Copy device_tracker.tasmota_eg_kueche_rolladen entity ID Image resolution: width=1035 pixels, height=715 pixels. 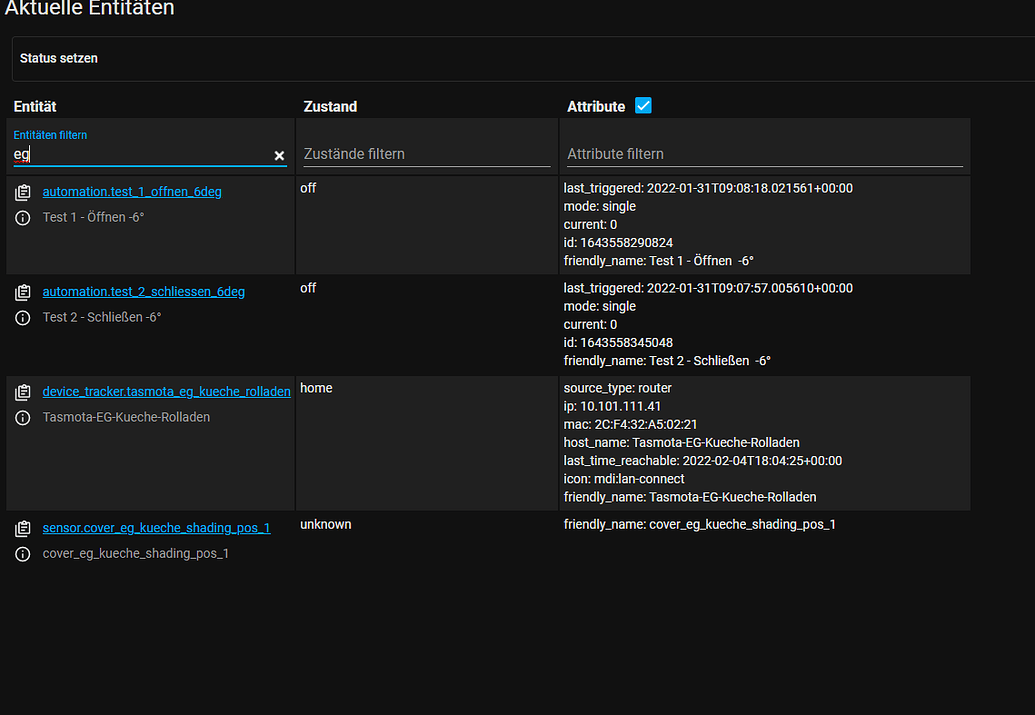pyautogui.click(x=22, y=391)
